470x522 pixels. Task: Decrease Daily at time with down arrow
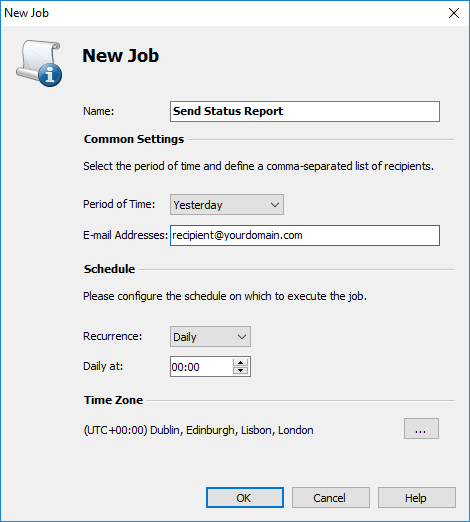[241, 371]
